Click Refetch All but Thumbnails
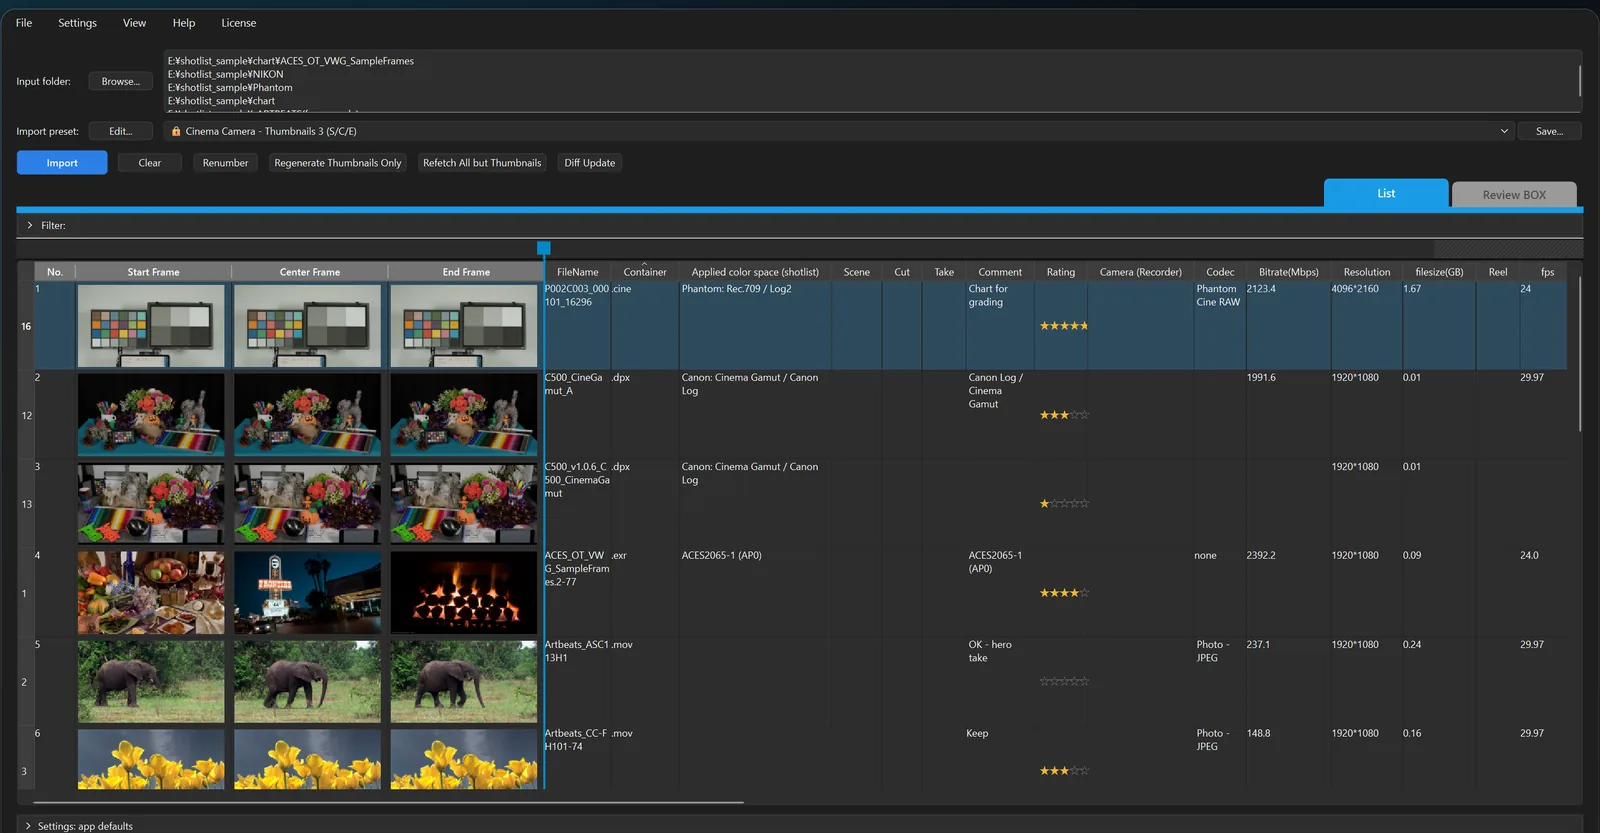This screenshot has height=833, width=1600. point(482,163)
